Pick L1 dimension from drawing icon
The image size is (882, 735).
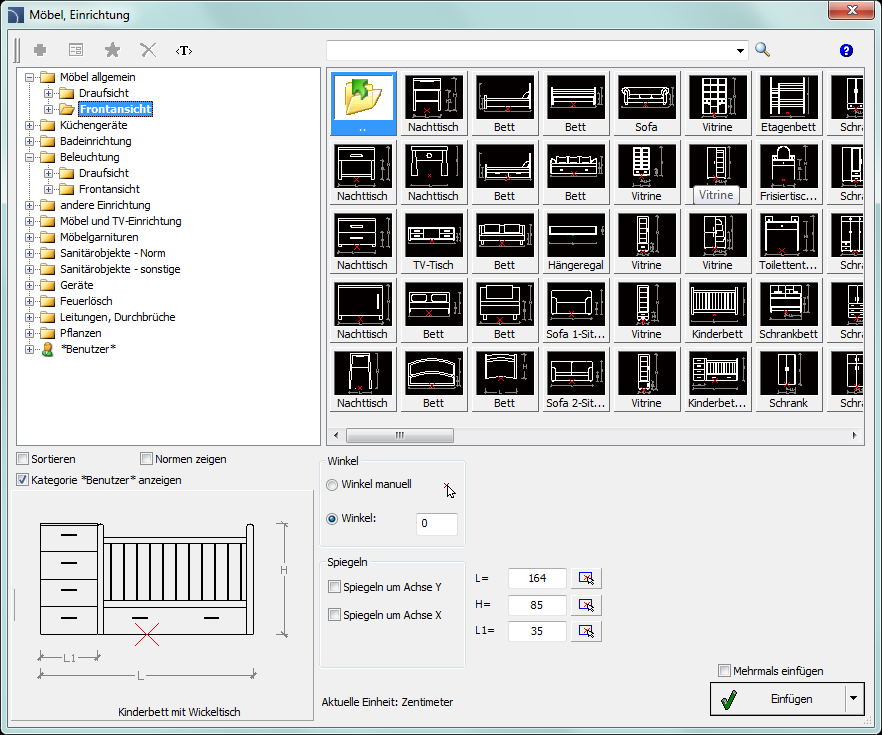tap(586, 631)
